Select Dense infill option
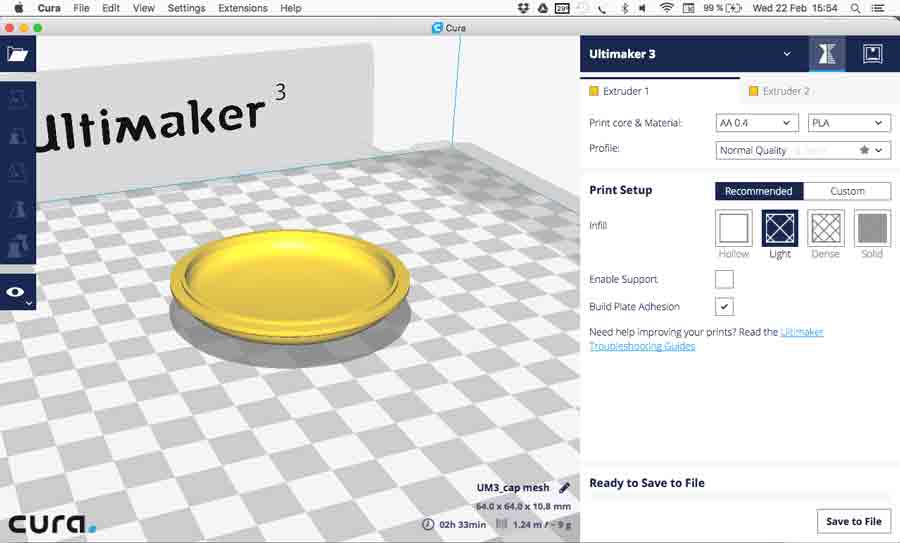 (x=826, y=228)
